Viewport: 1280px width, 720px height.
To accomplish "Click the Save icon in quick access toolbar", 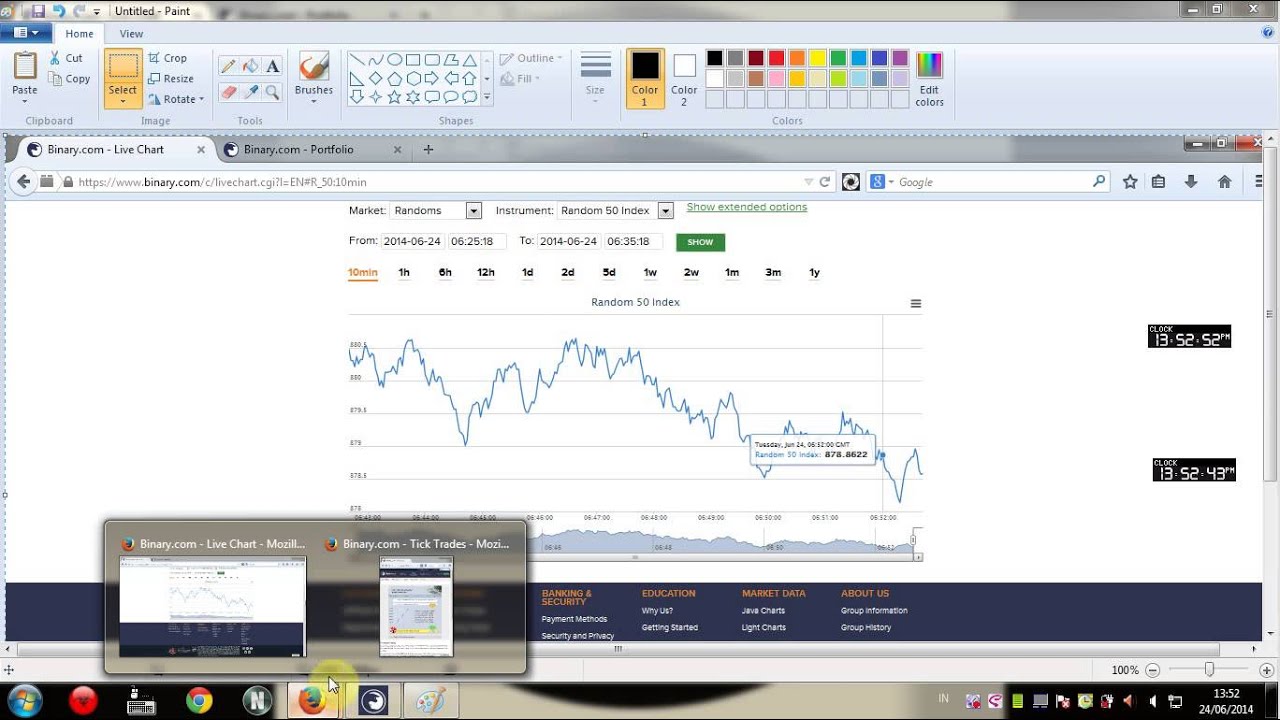I will (38, 10).
